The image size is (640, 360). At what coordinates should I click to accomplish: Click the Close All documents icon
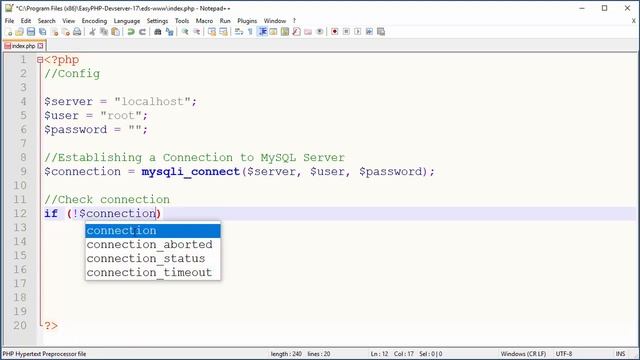[x=66, y=32]
